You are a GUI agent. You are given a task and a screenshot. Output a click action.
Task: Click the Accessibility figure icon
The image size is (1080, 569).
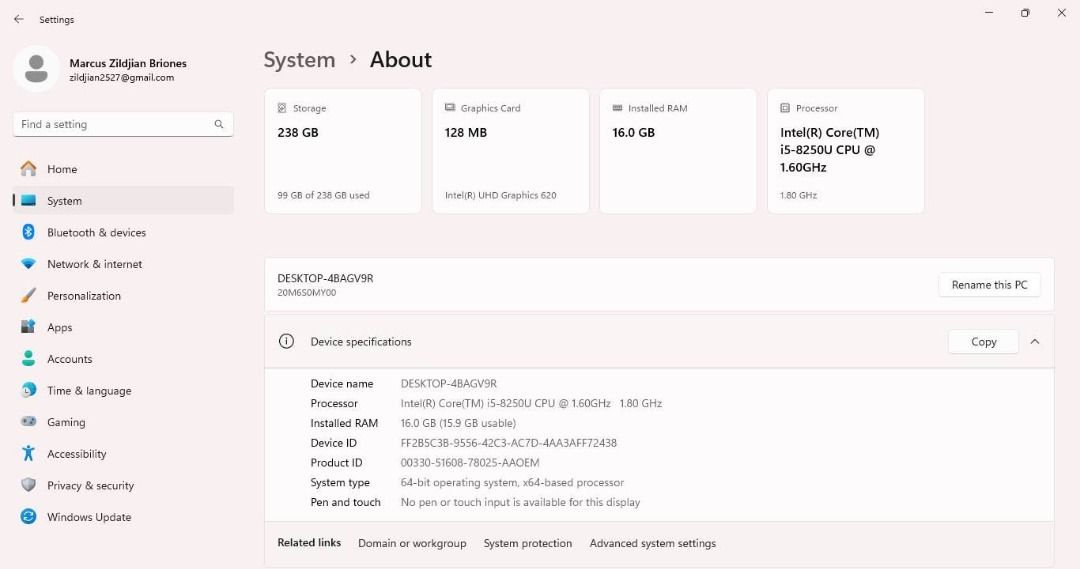click(28, 453)
